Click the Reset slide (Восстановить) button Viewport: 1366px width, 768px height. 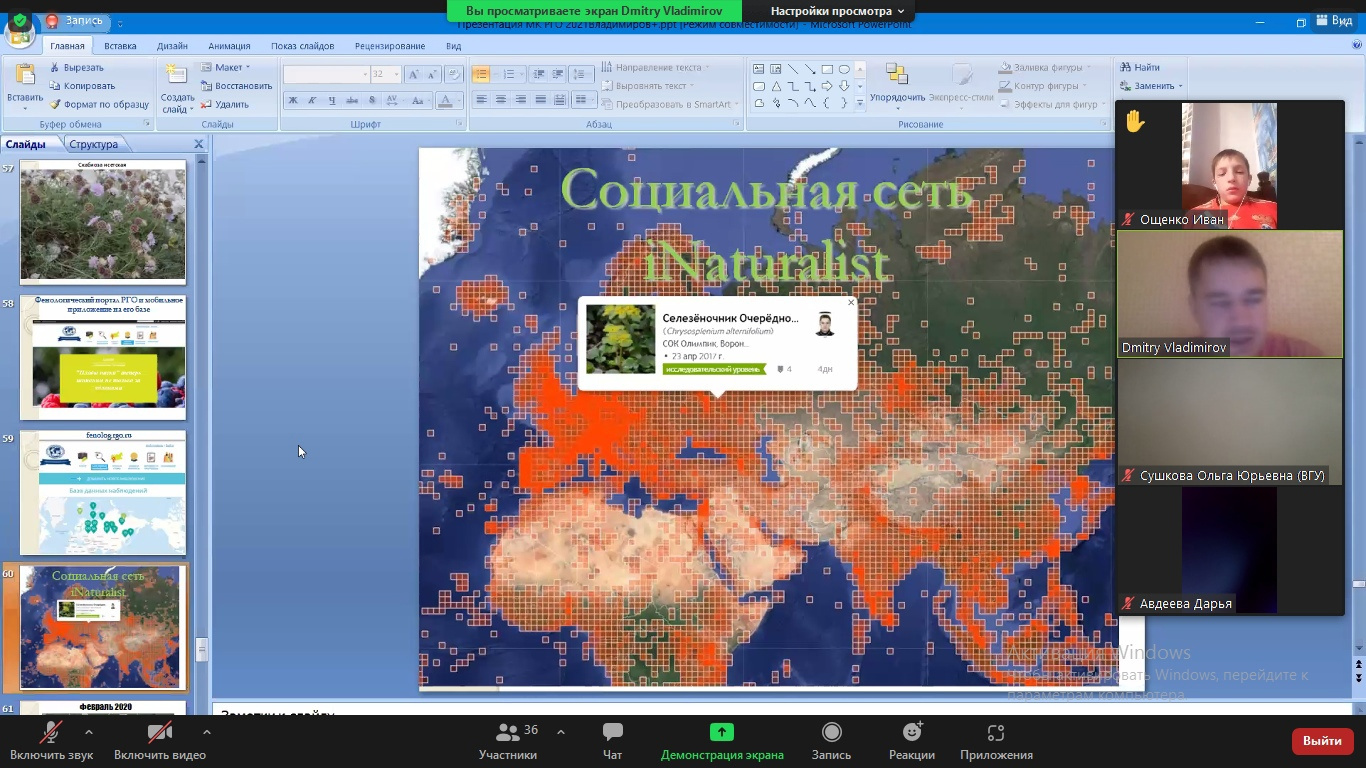236,86
